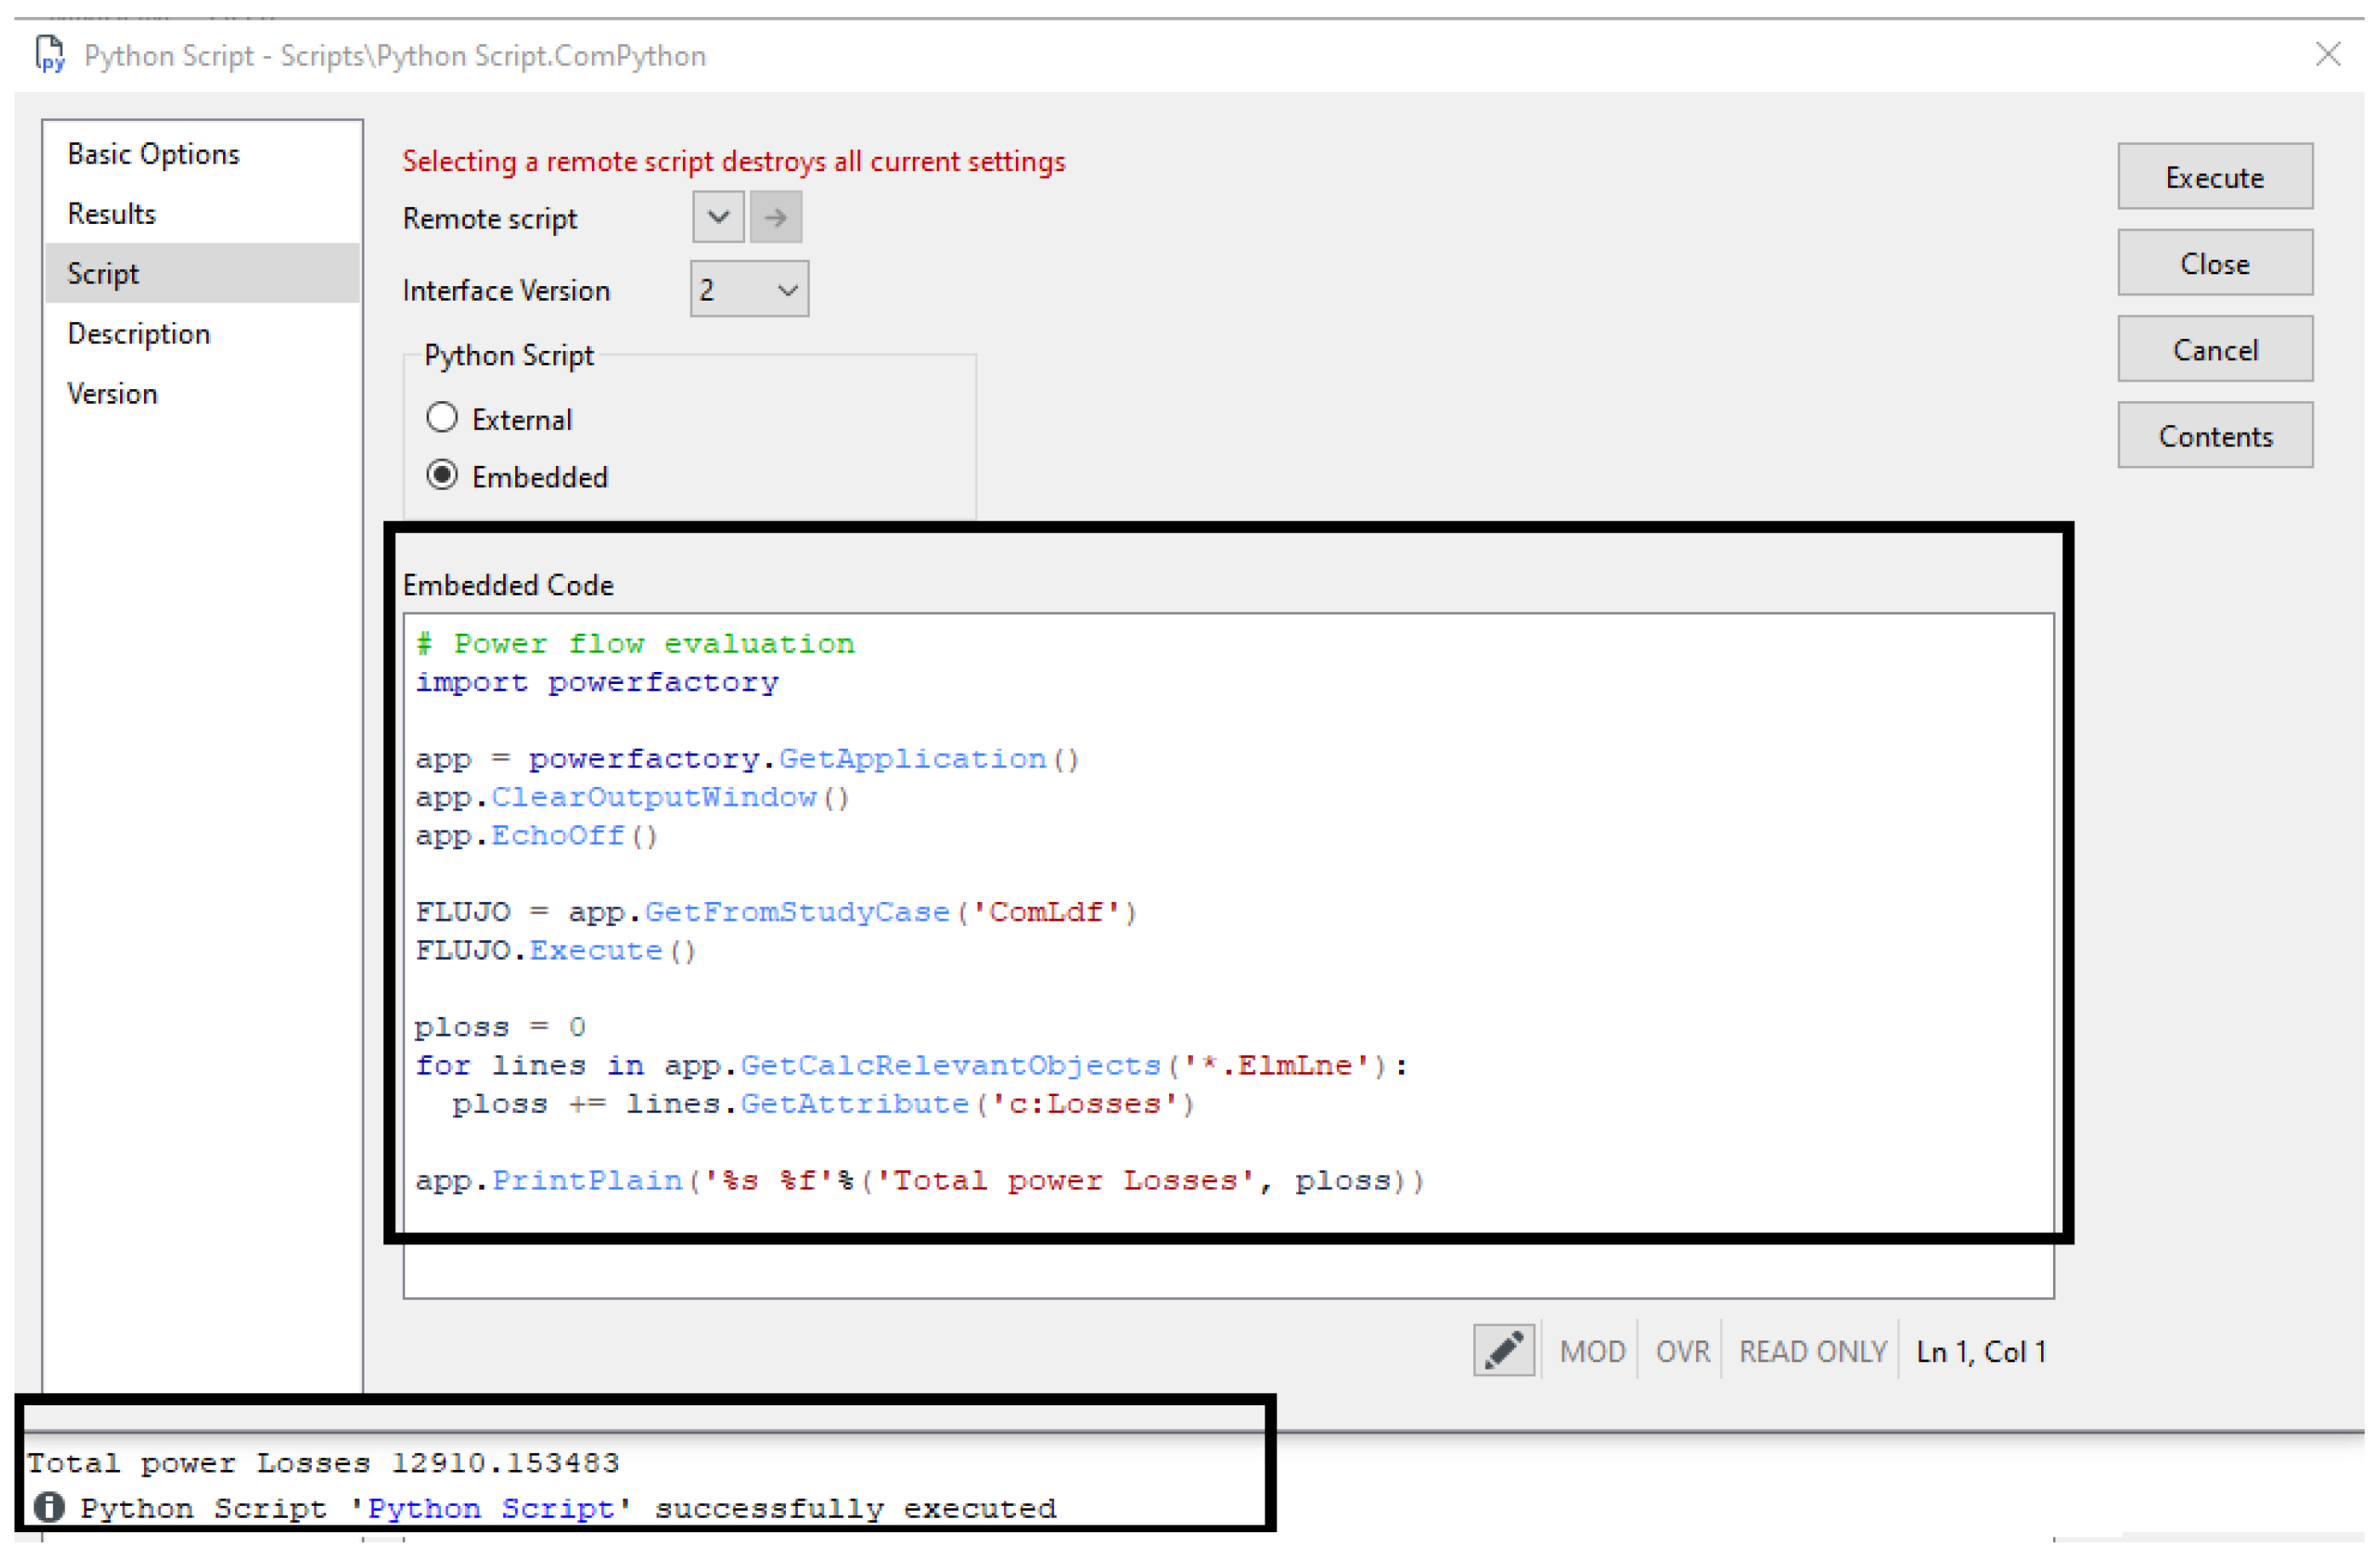The width and height of the screenshot is (2380, 1562).
Task: Click the remote script arrow button
Action: click(x=776, y=217)
